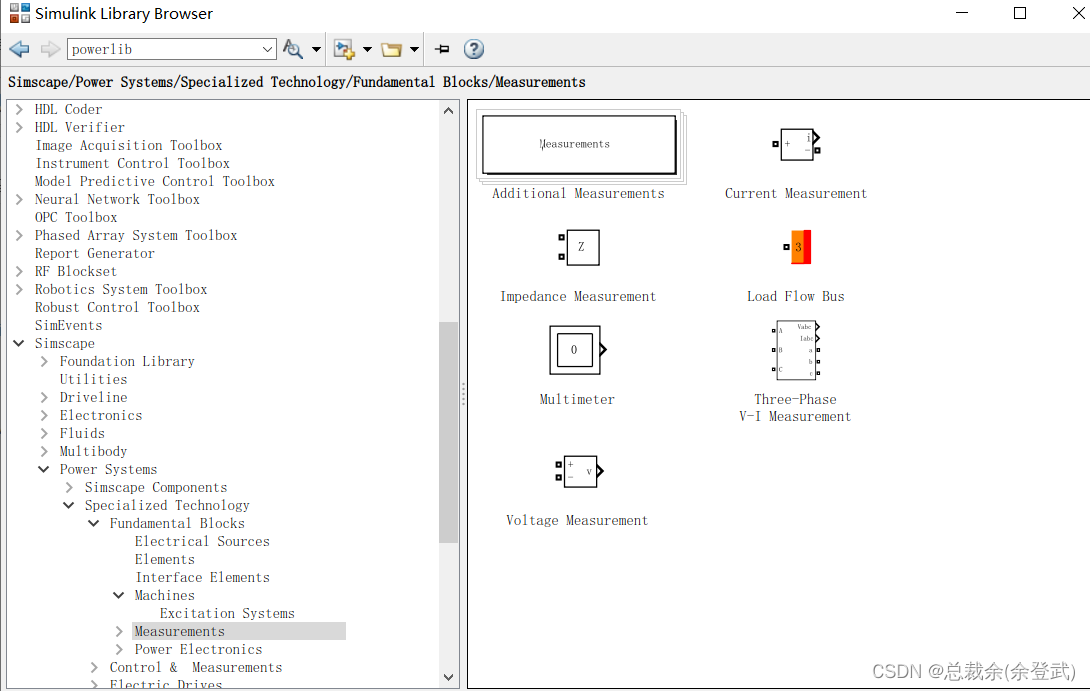
Task: Open new model dropdown arrow
Action: pos(368,49)
